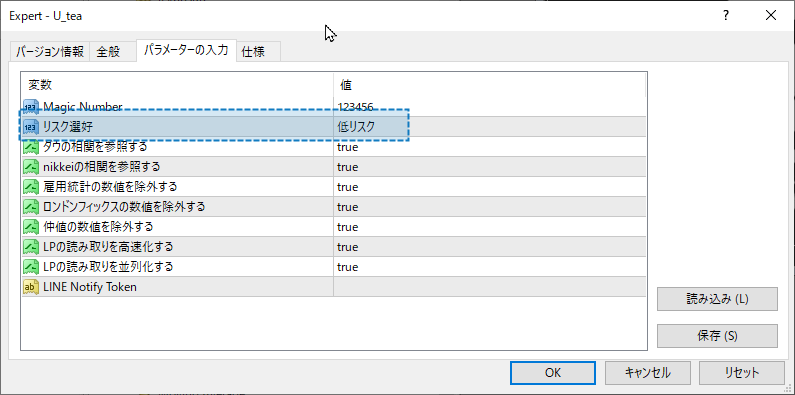Select the パラメーターの入力 tab
This screenshot has width=795, height=395.
click(186, 50)
